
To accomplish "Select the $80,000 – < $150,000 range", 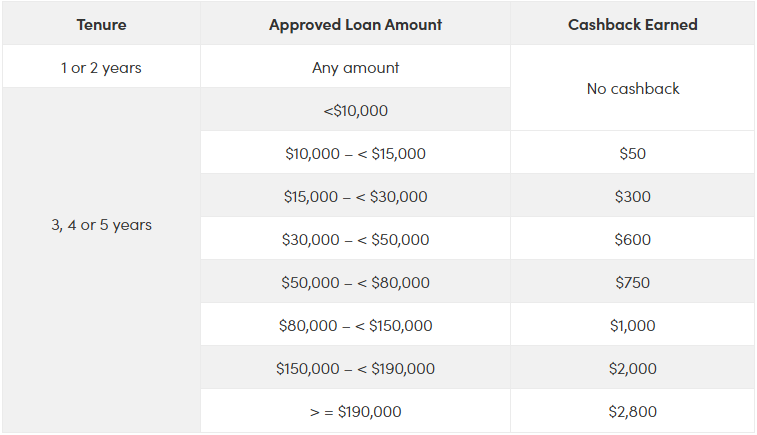I will point(355,326).
